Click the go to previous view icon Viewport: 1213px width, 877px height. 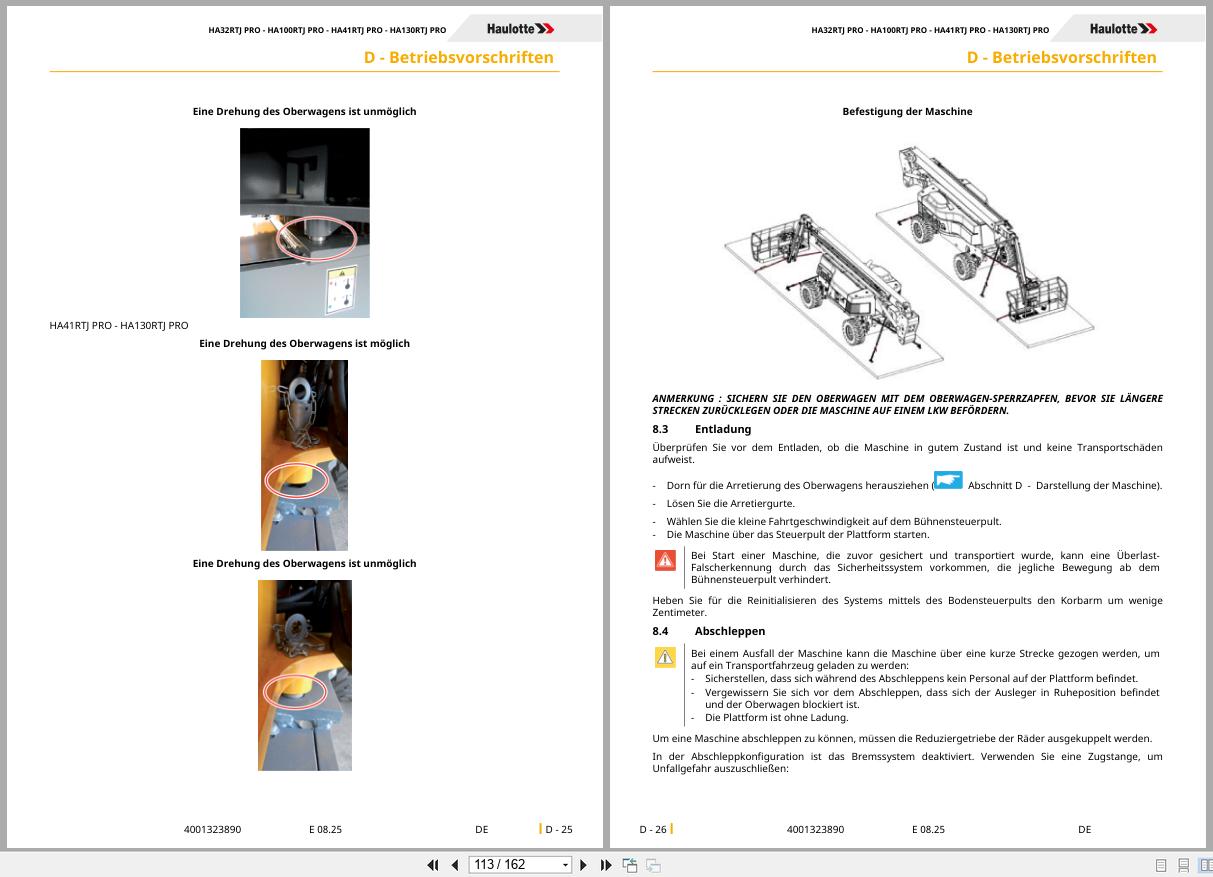click(630, 865)
